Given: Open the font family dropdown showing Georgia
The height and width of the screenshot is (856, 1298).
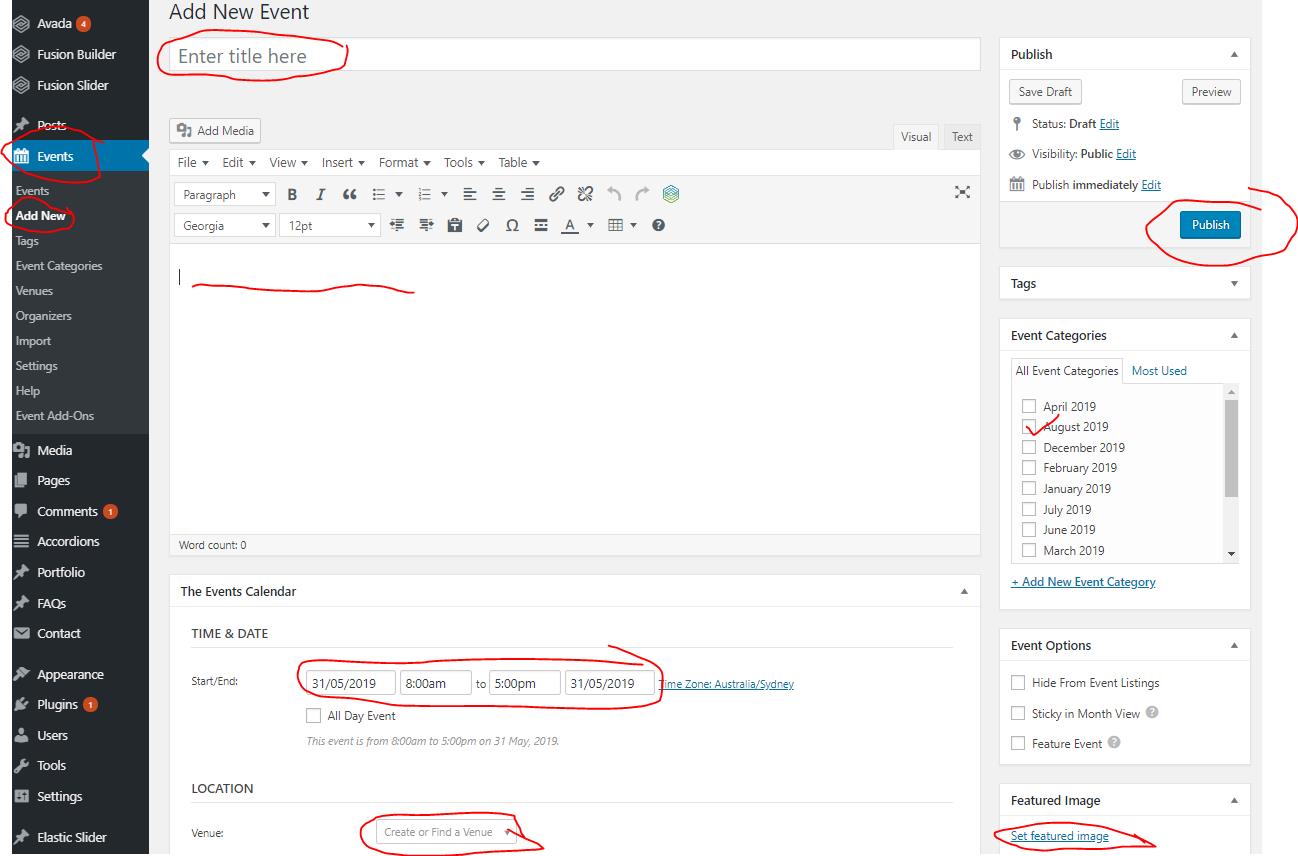Looking at the screenshot, I should 224,225.
